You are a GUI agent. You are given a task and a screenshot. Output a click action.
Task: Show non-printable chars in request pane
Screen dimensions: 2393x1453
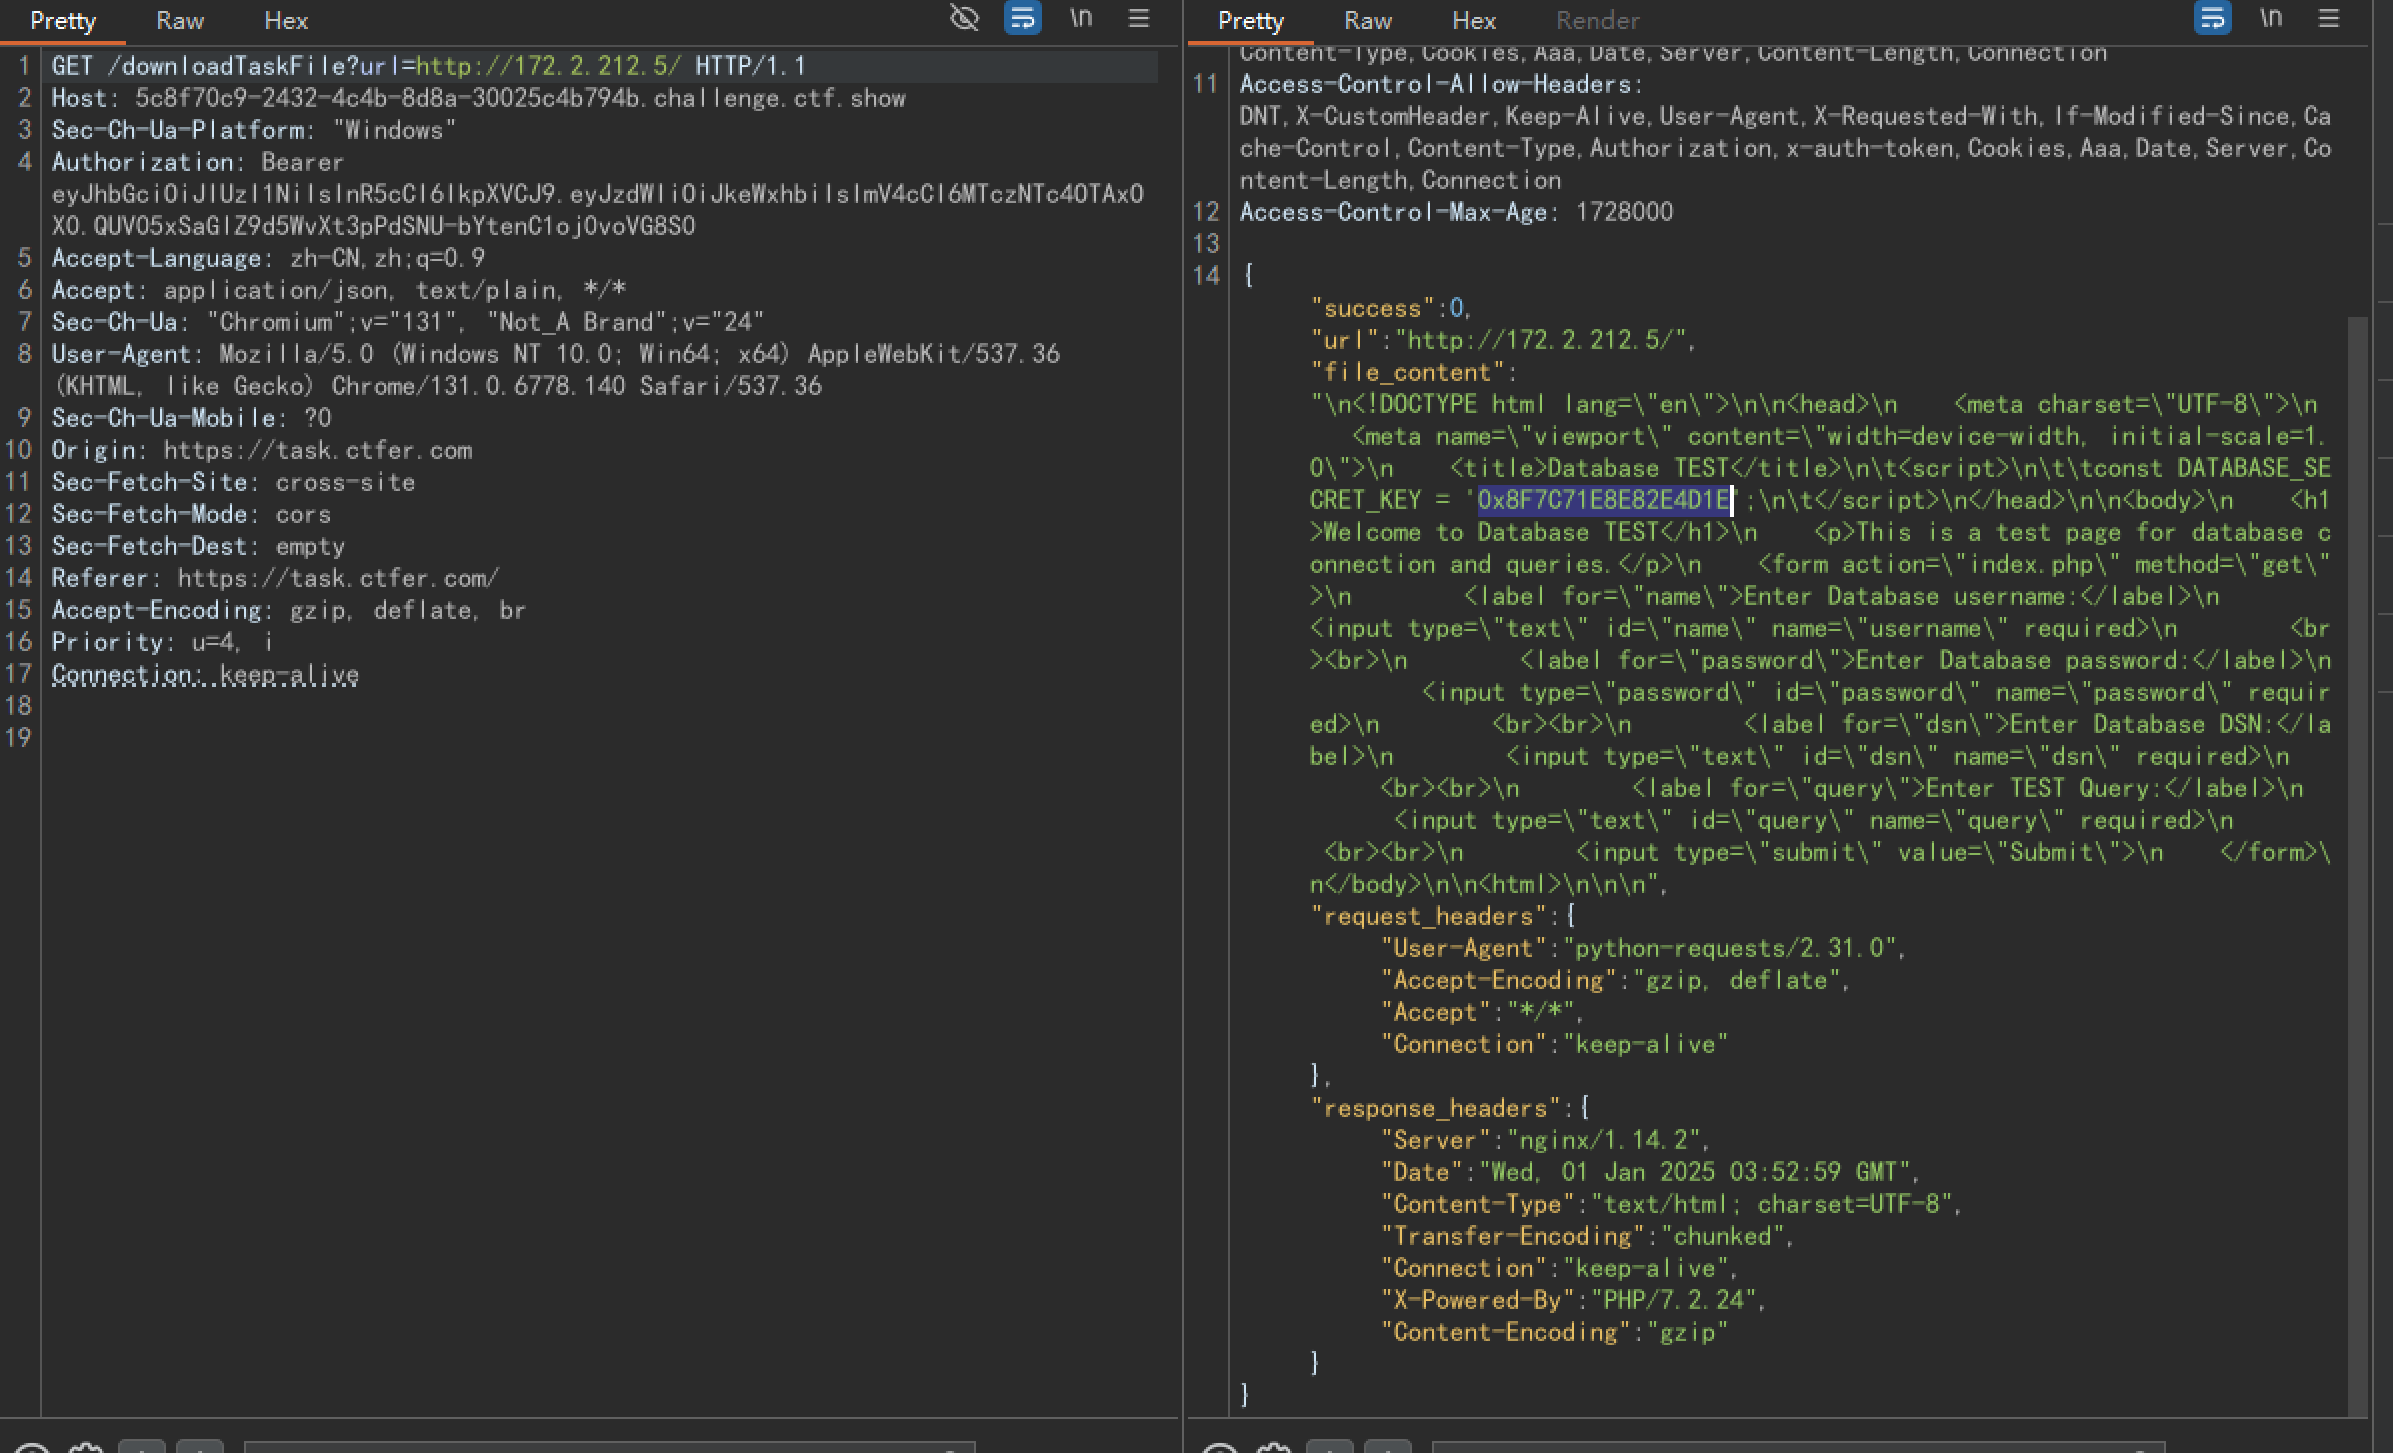click(1081, 18)
